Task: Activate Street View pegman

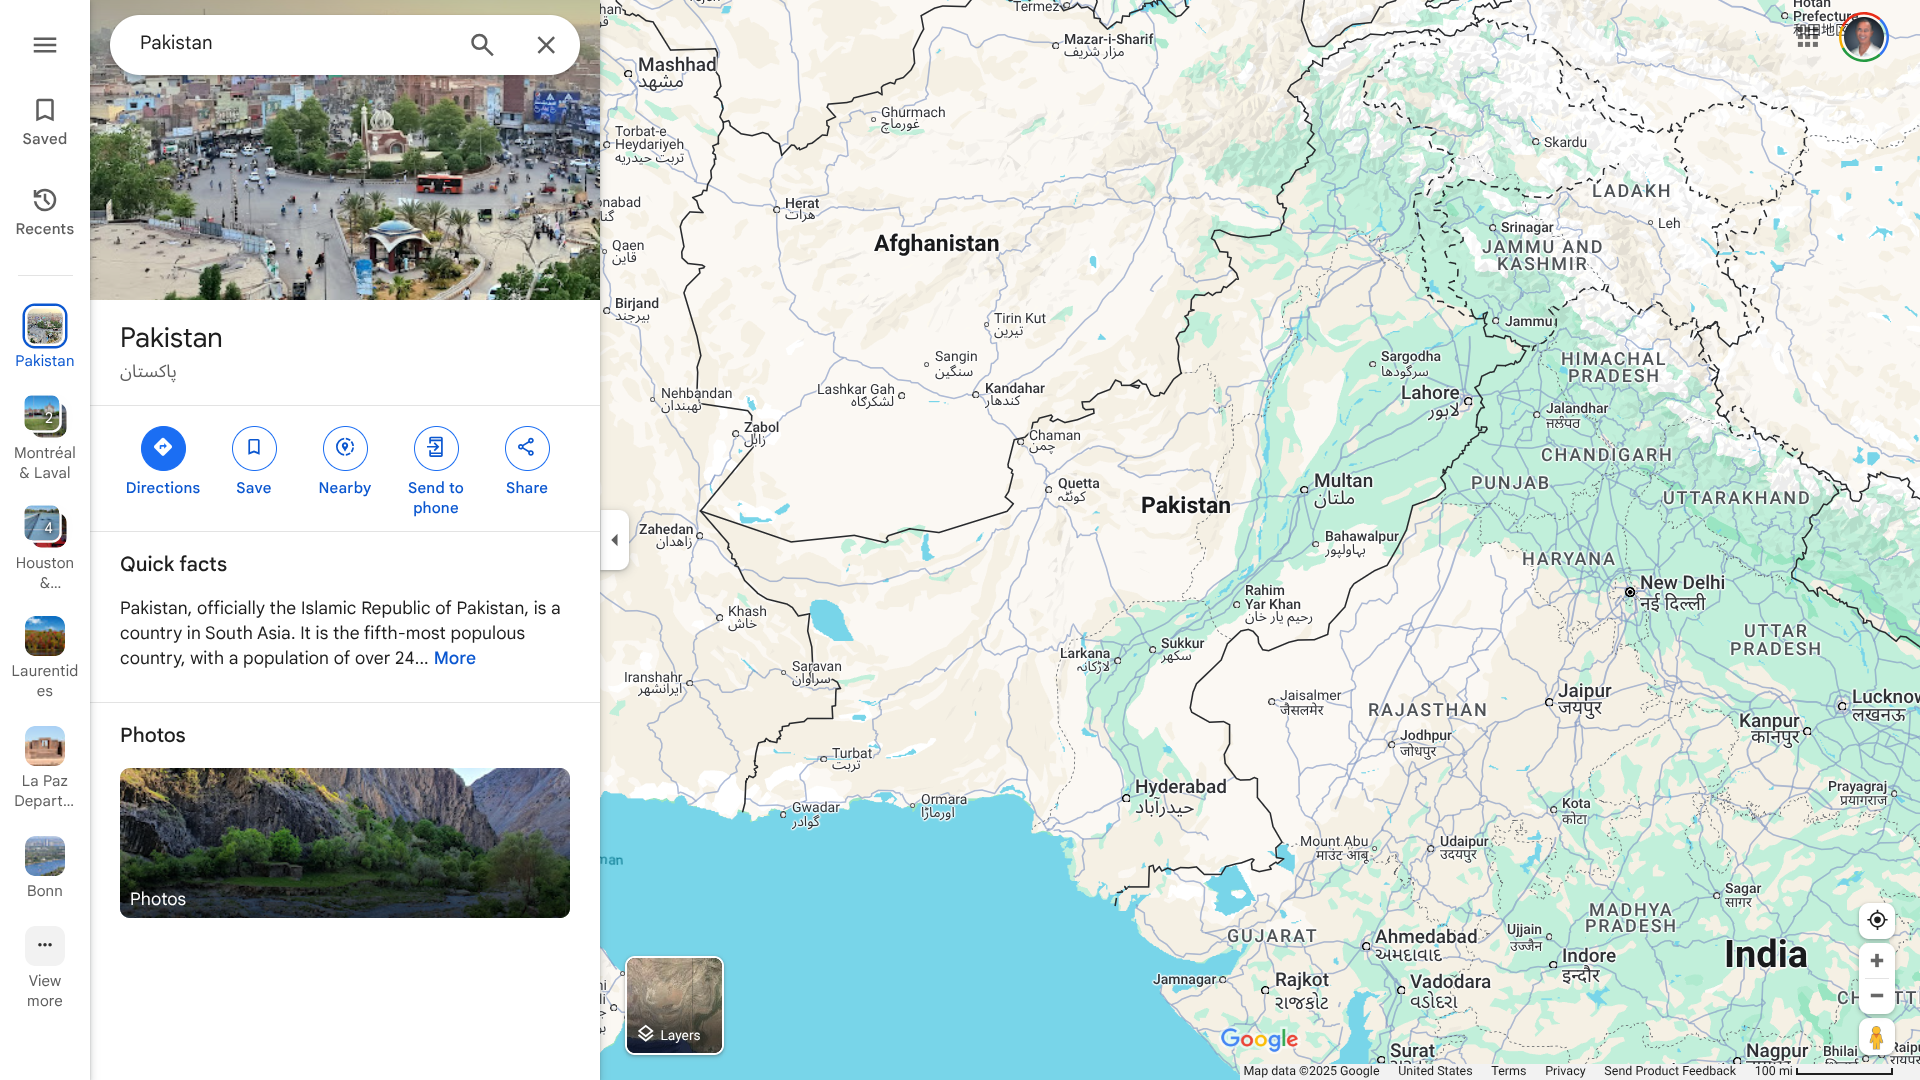Action: coord(1876,1038)
